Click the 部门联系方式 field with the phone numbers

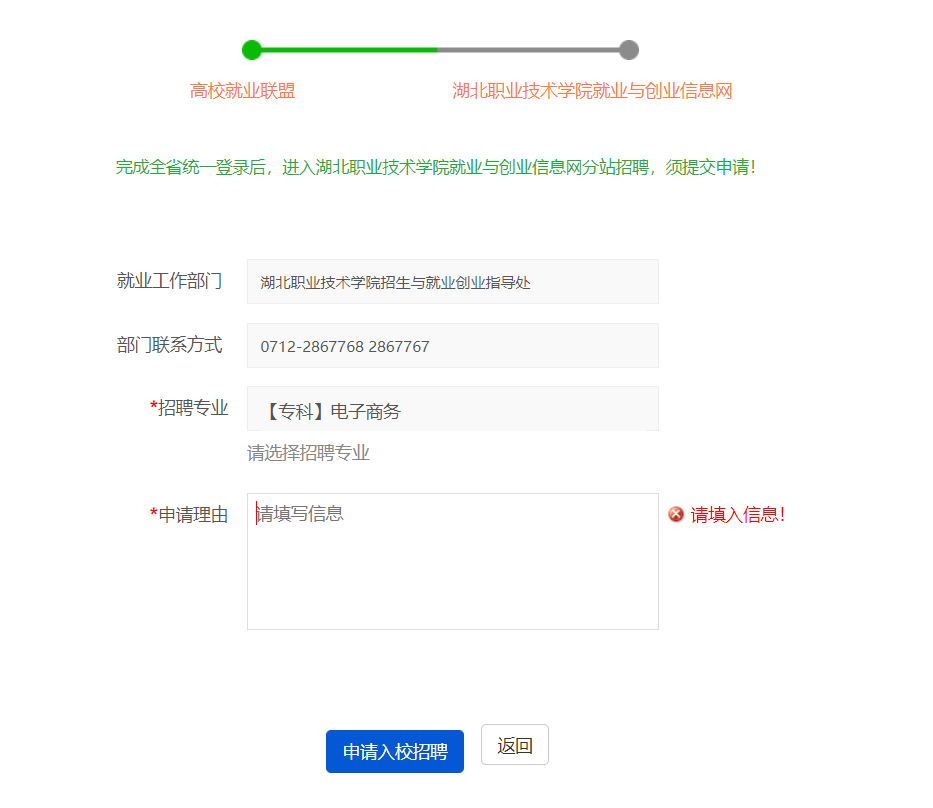tap(452, 346)
